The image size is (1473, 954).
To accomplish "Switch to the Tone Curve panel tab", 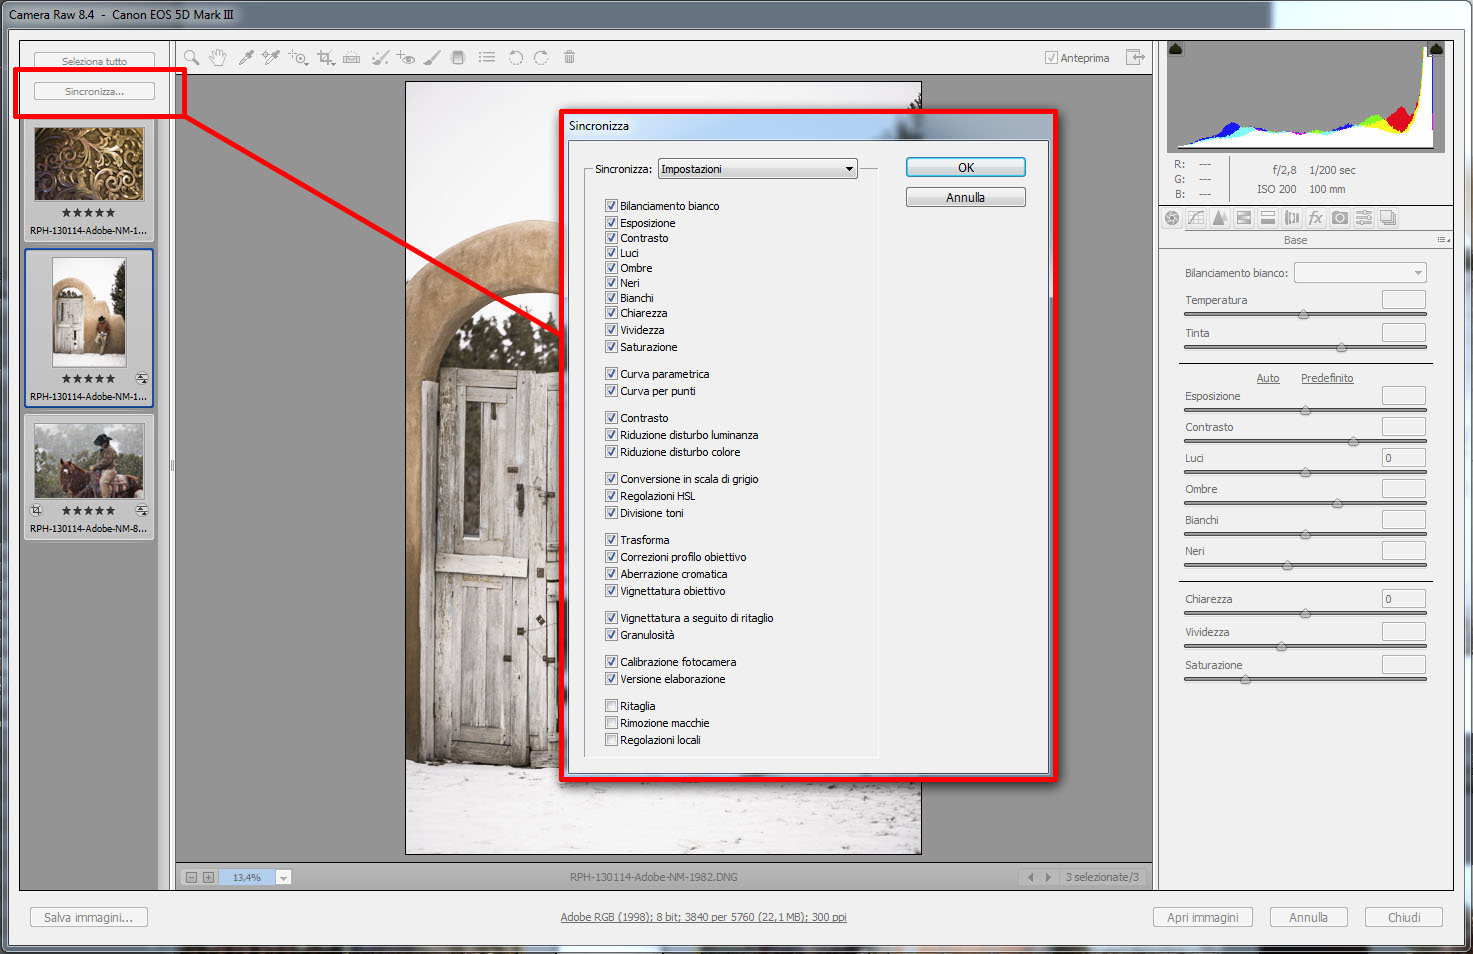I will [x=1196, y=218].
